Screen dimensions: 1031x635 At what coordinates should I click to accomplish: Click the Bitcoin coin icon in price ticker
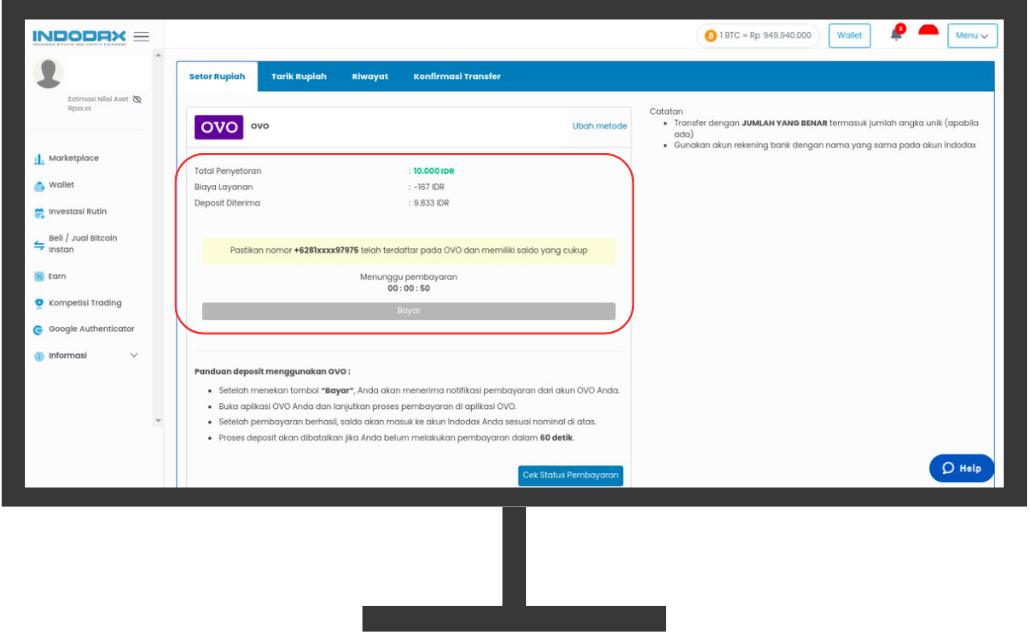(x=710, y=36)
